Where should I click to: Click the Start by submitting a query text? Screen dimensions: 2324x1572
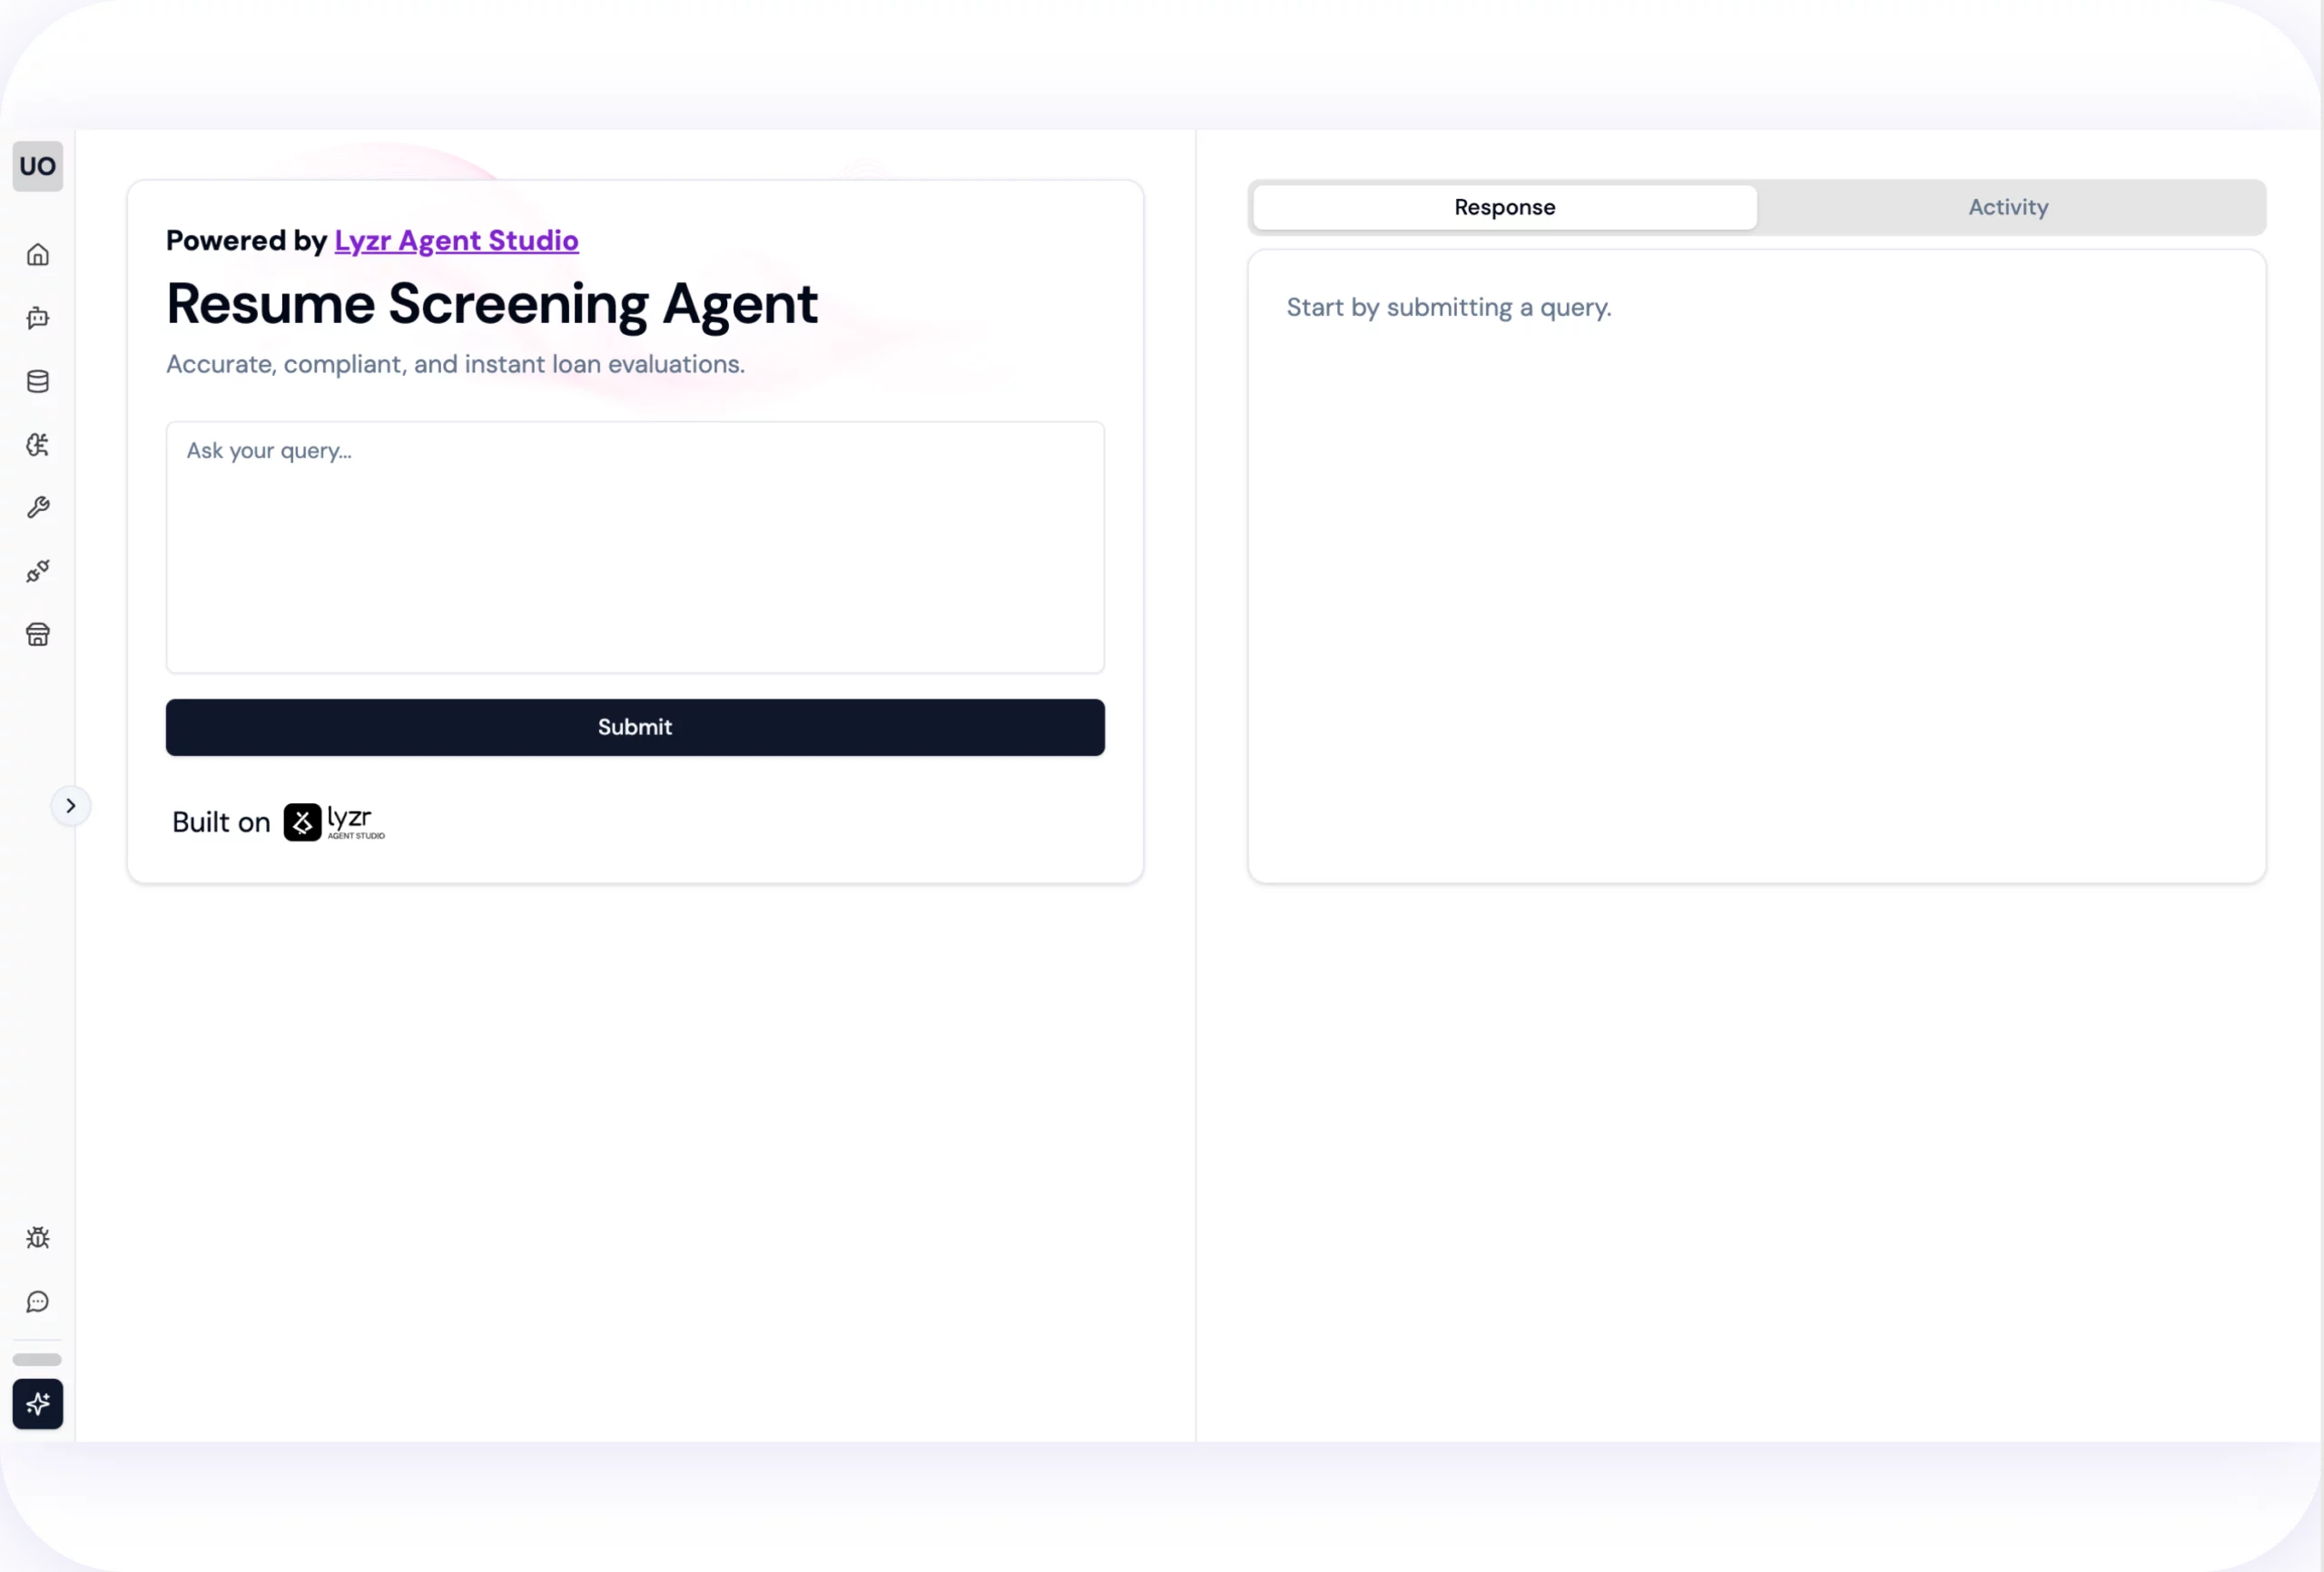pyautogui.click(x=1448, y=308)
